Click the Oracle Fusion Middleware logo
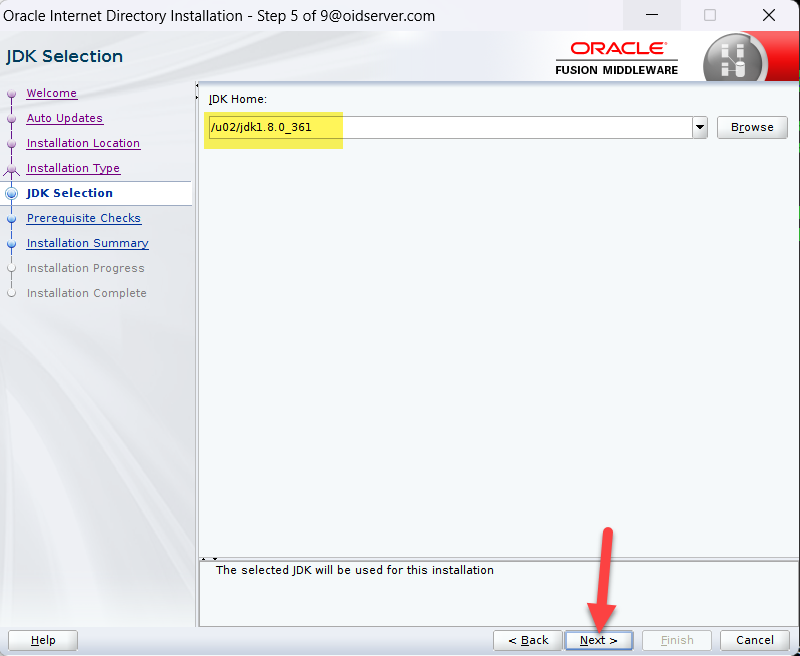This screenshot has width=800, height=656. (x=617, y=58)
